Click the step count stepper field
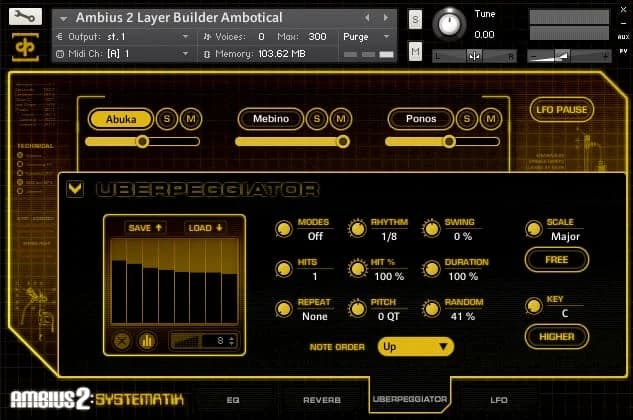The height and width of the screenshot is (420, 633). point(204,341)
